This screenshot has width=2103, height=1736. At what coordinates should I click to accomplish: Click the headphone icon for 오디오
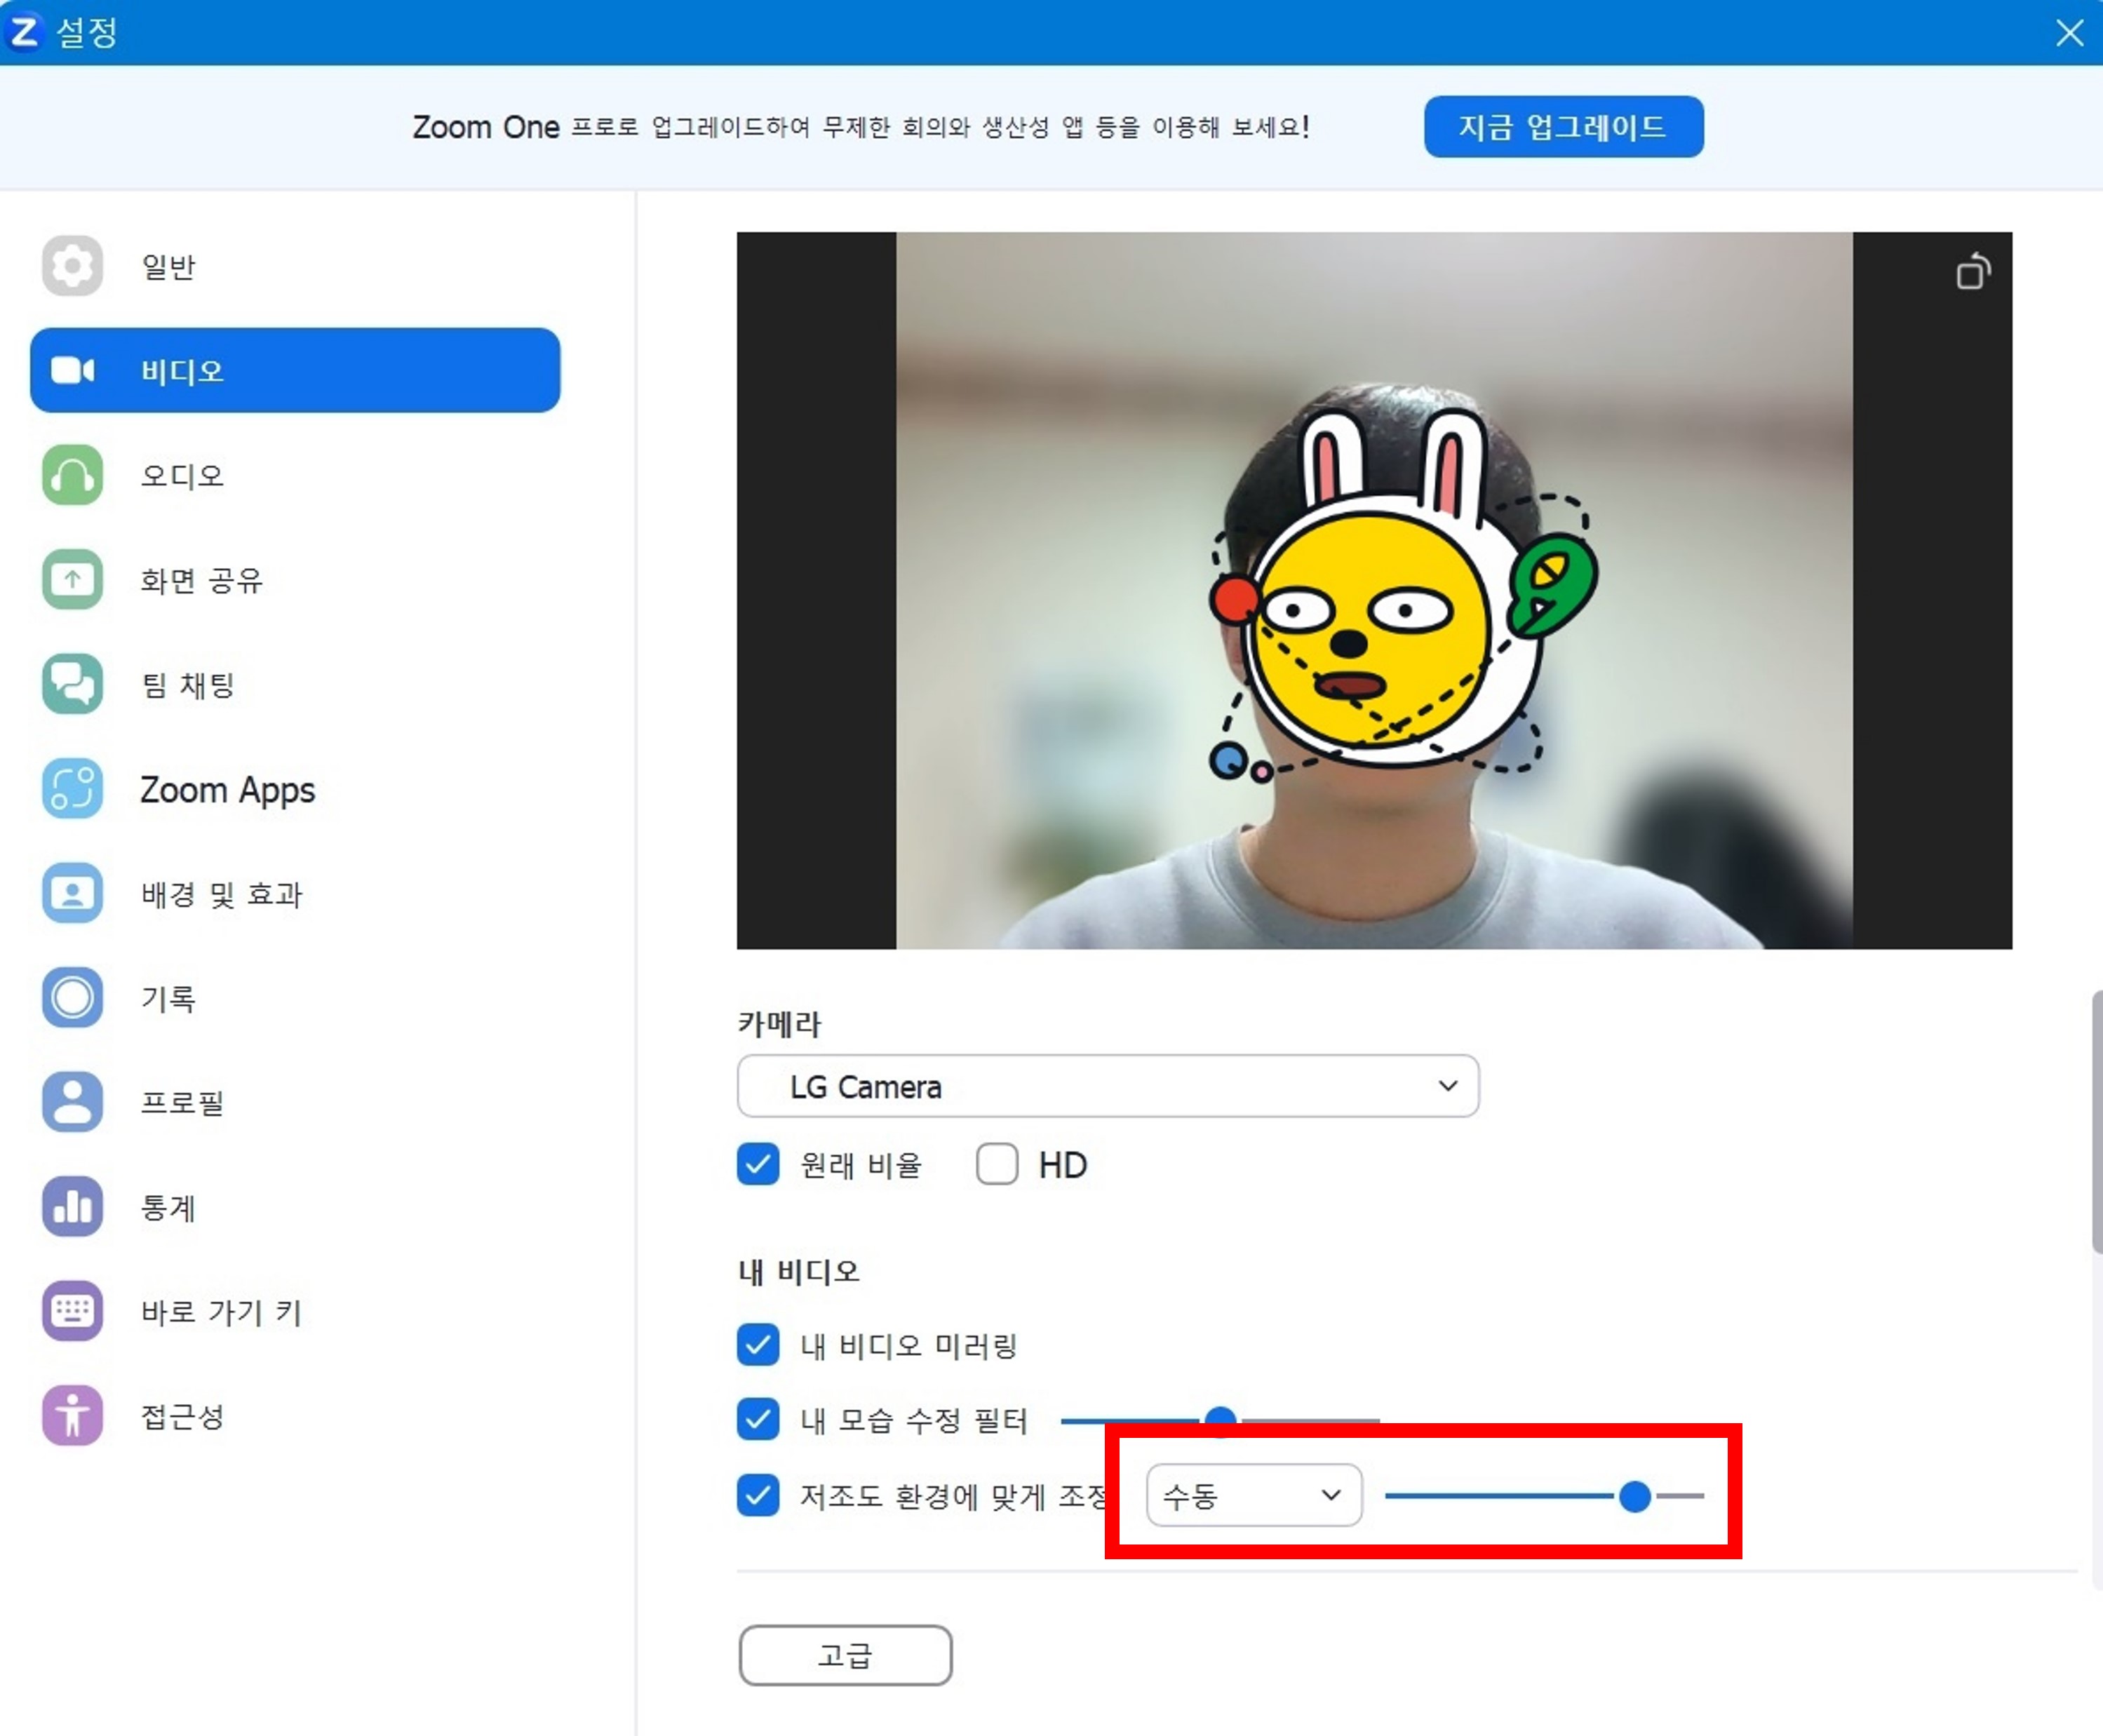click(x=72, y=475)
